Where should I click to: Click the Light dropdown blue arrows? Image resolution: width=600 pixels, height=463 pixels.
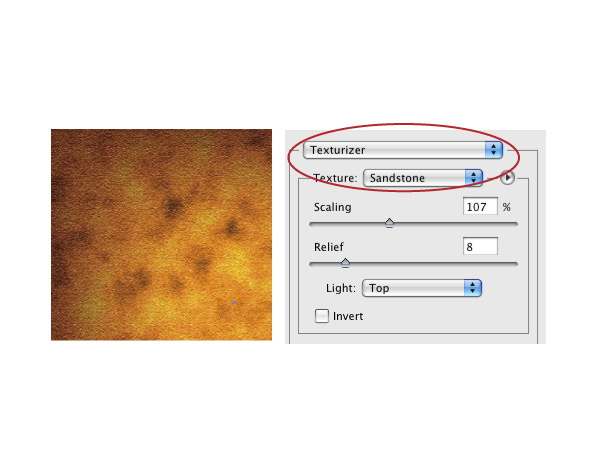point(473,288)
